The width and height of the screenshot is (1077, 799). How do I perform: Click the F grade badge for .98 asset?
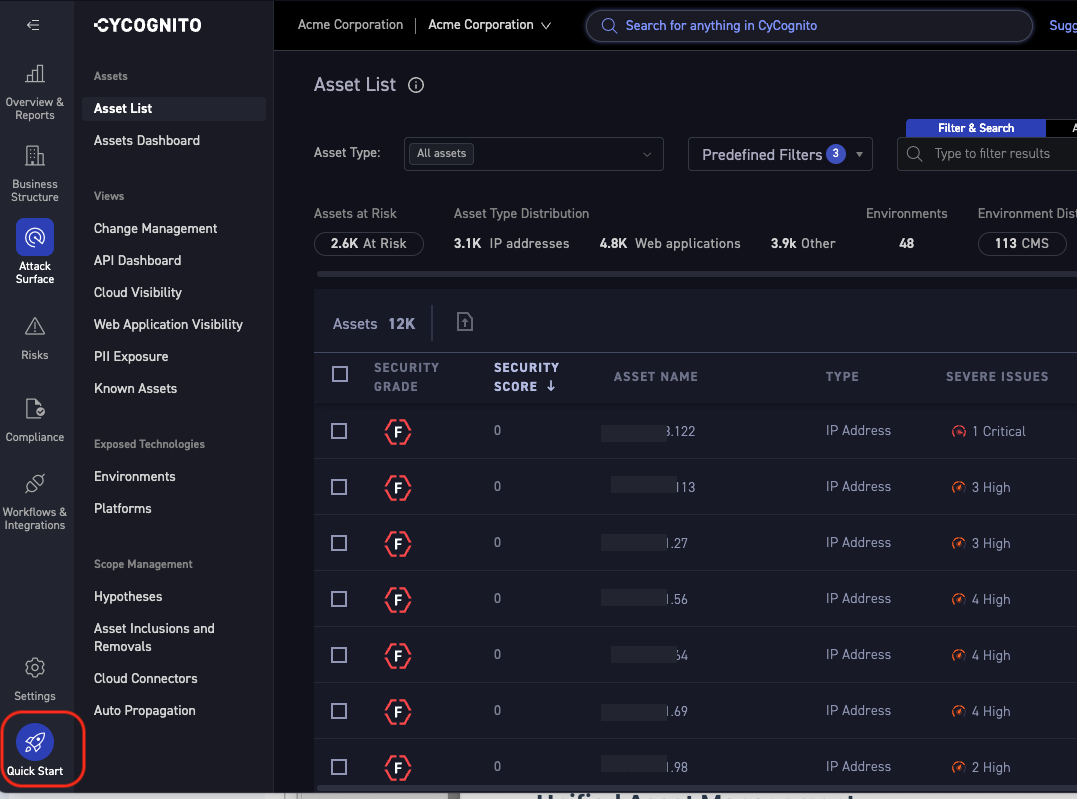point(398,767)
